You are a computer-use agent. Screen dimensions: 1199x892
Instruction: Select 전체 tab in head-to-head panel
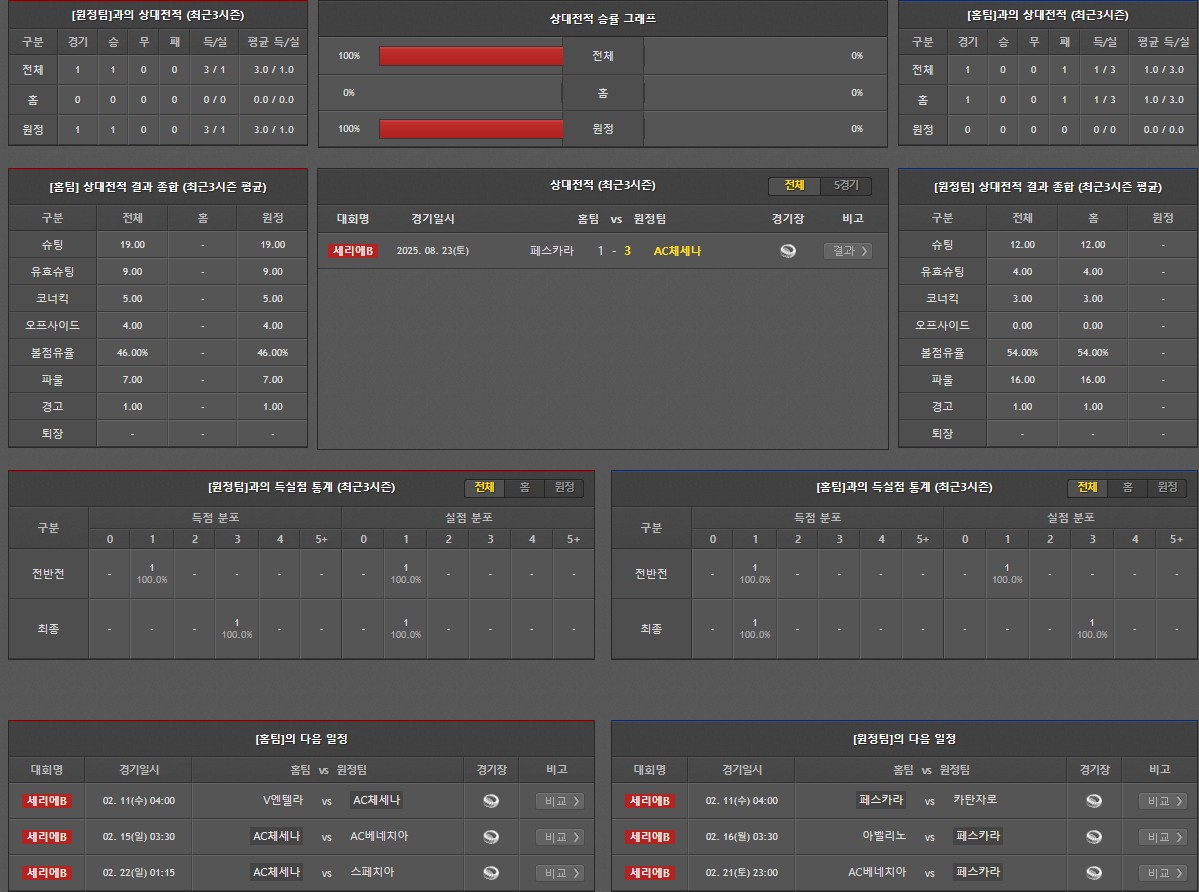pos(794,186)
